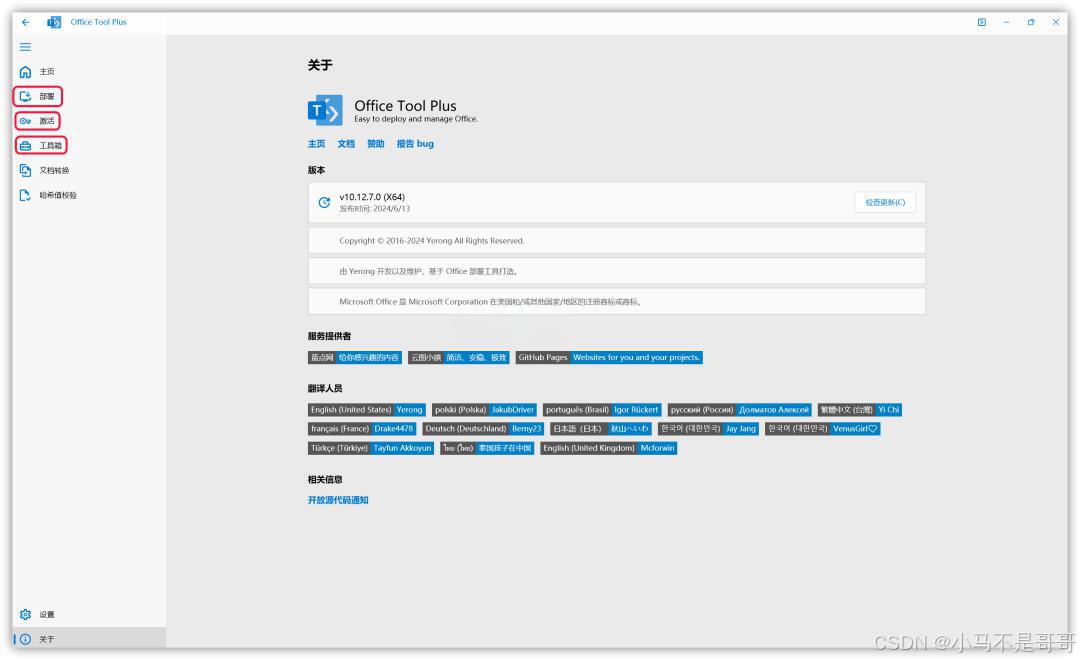Open the 赞助 sponsor link
The height and width of the screenshot is (660, 1080).
tap(375, 144)
